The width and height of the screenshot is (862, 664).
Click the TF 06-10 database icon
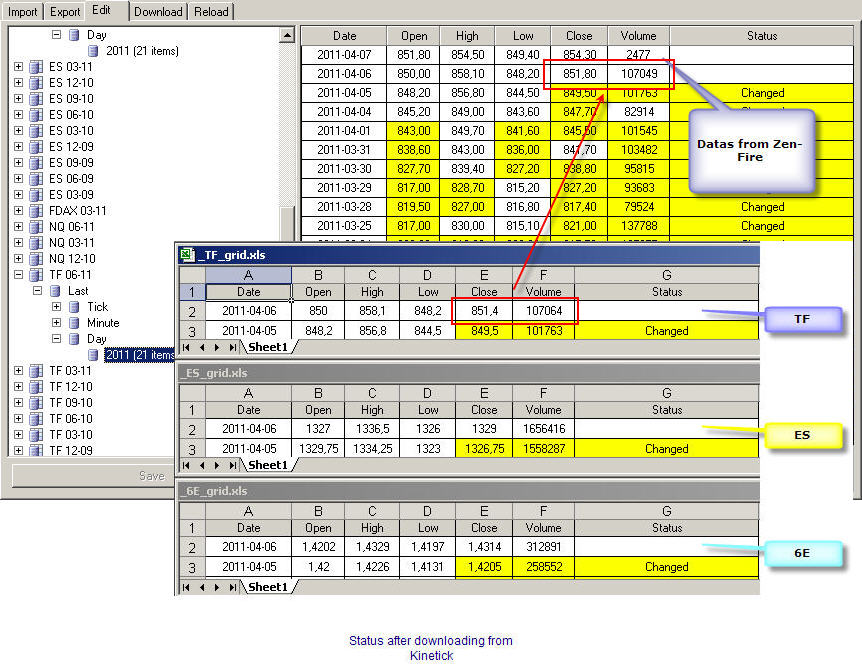[x=36, y=418]
